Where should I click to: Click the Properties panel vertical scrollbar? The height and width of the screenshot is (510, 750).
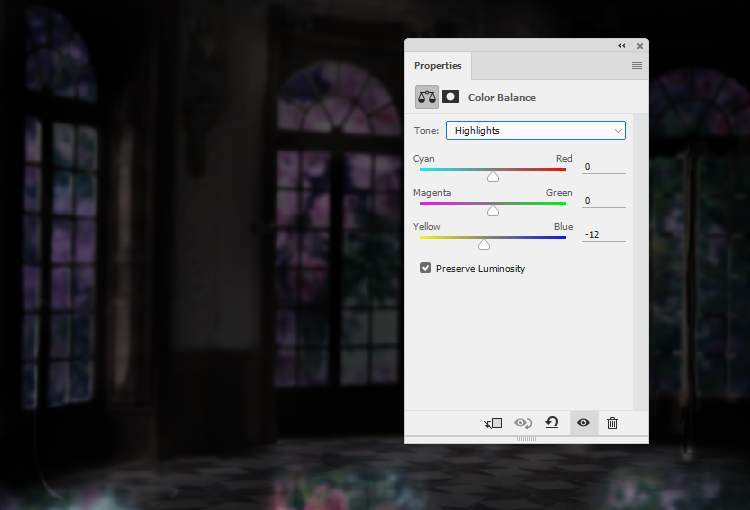click(x=640, y=262)
